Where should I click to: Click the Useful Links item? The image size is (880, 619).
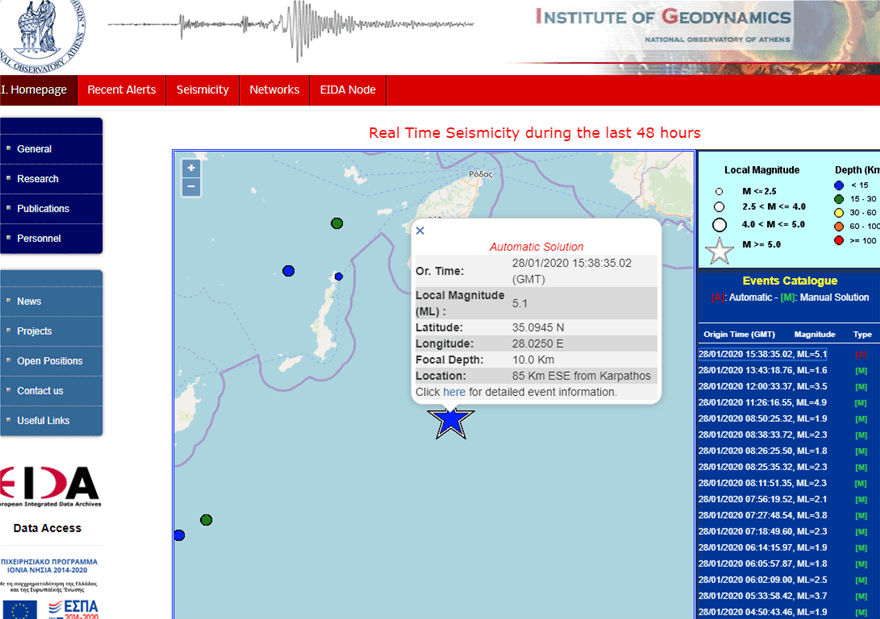pyautogui.click(x=51, y=421)
